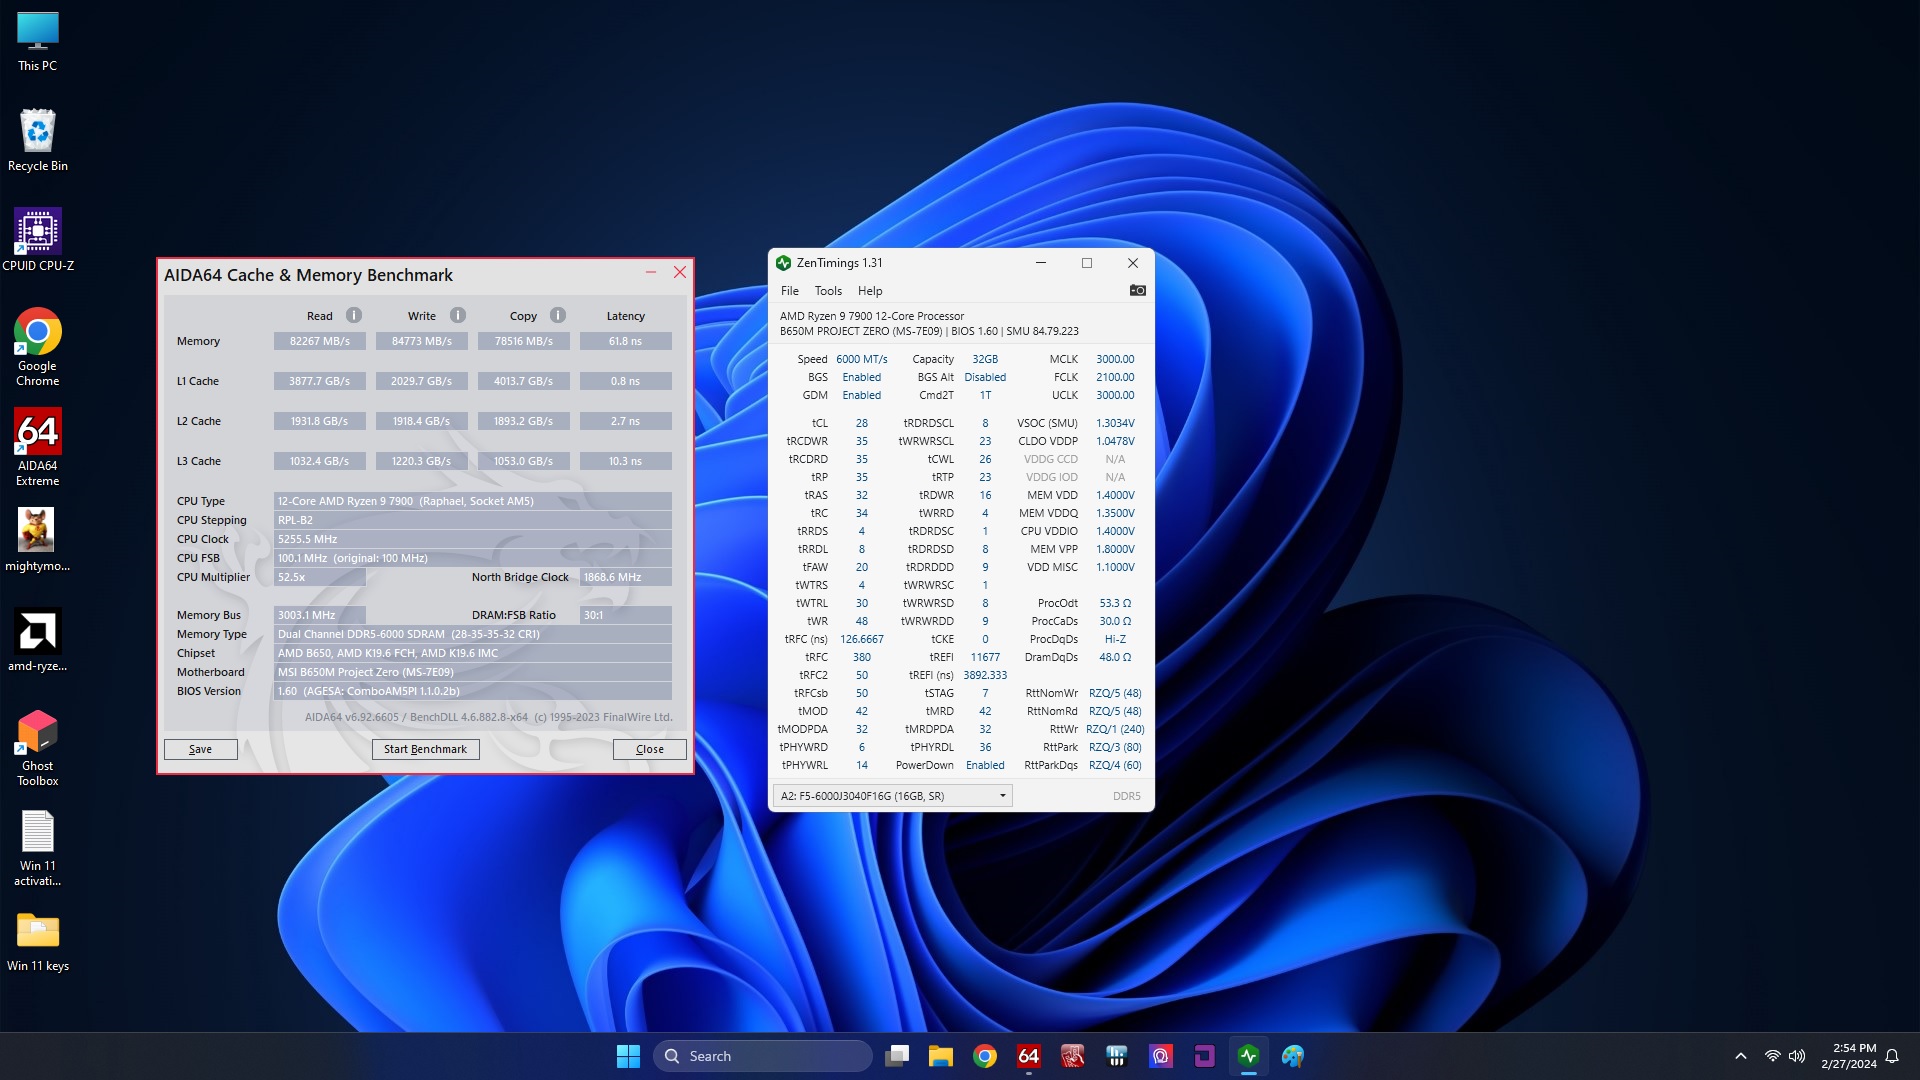Screen dimensions: 1920x1080
Task: Click the FCLK 2100.00 value
Action: coord(1115,377)
